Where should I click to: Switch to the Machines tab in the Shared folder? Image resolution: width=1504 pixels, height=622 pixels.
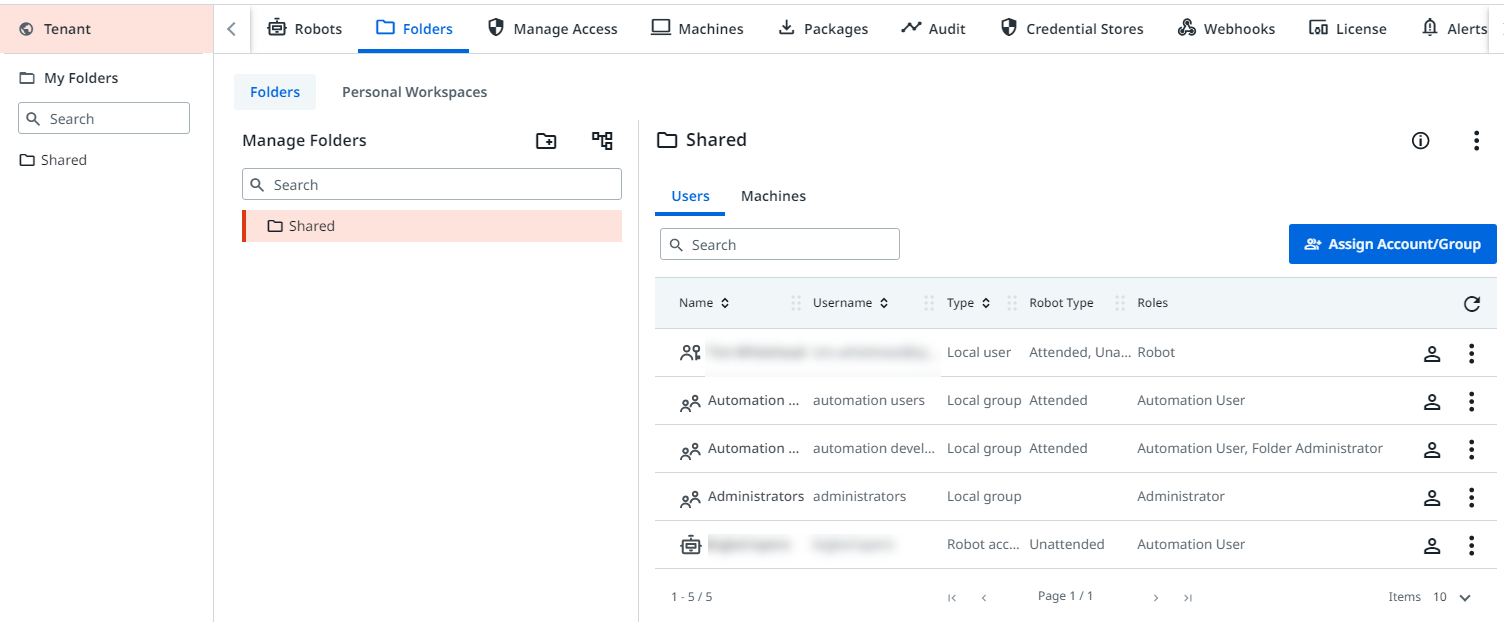click(x=773, y=196)
